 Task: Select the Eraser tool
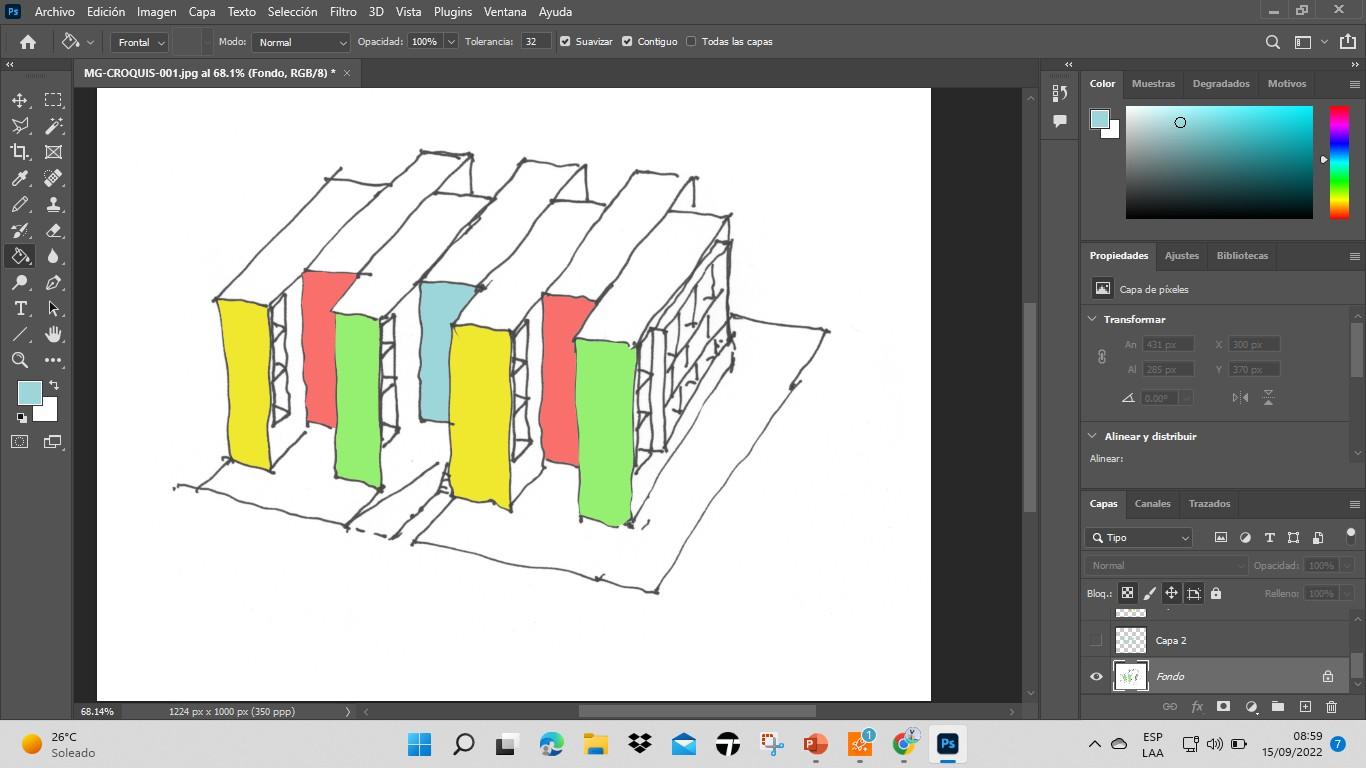coord(54,230)
